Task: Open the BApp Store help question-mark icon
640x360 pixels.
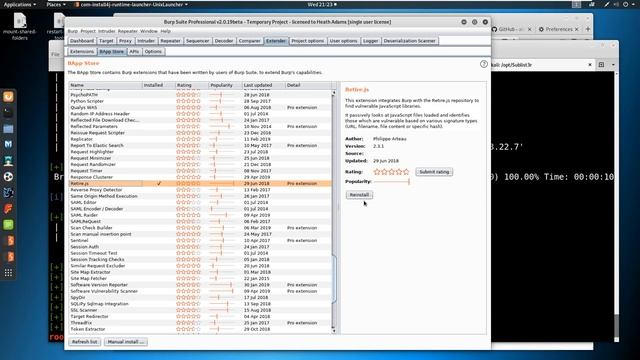Action: point(484,64)
